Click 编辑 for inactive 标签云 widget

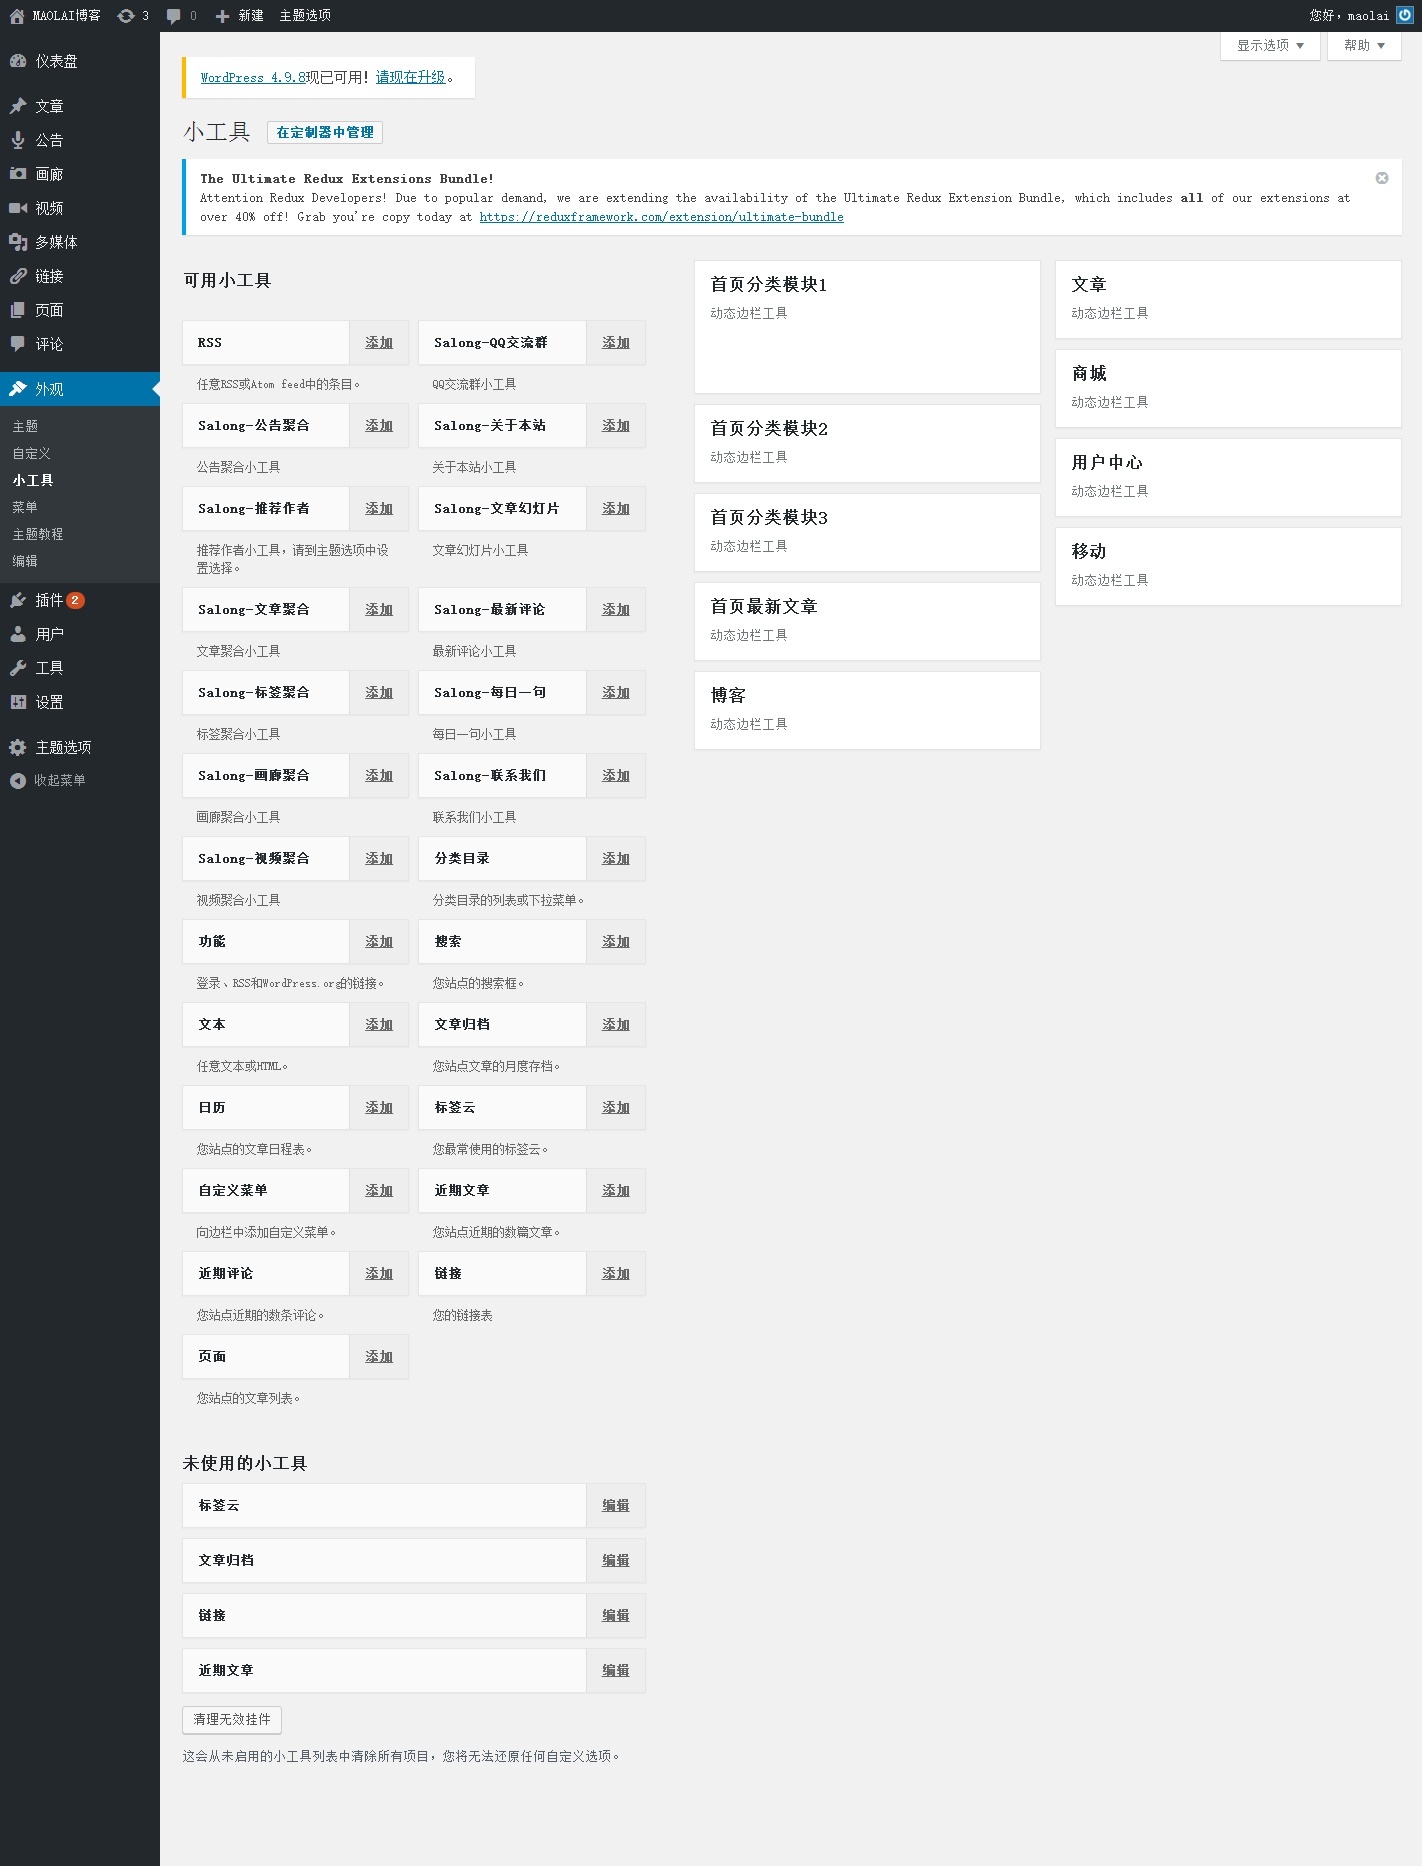click(x=616, y=1506)
